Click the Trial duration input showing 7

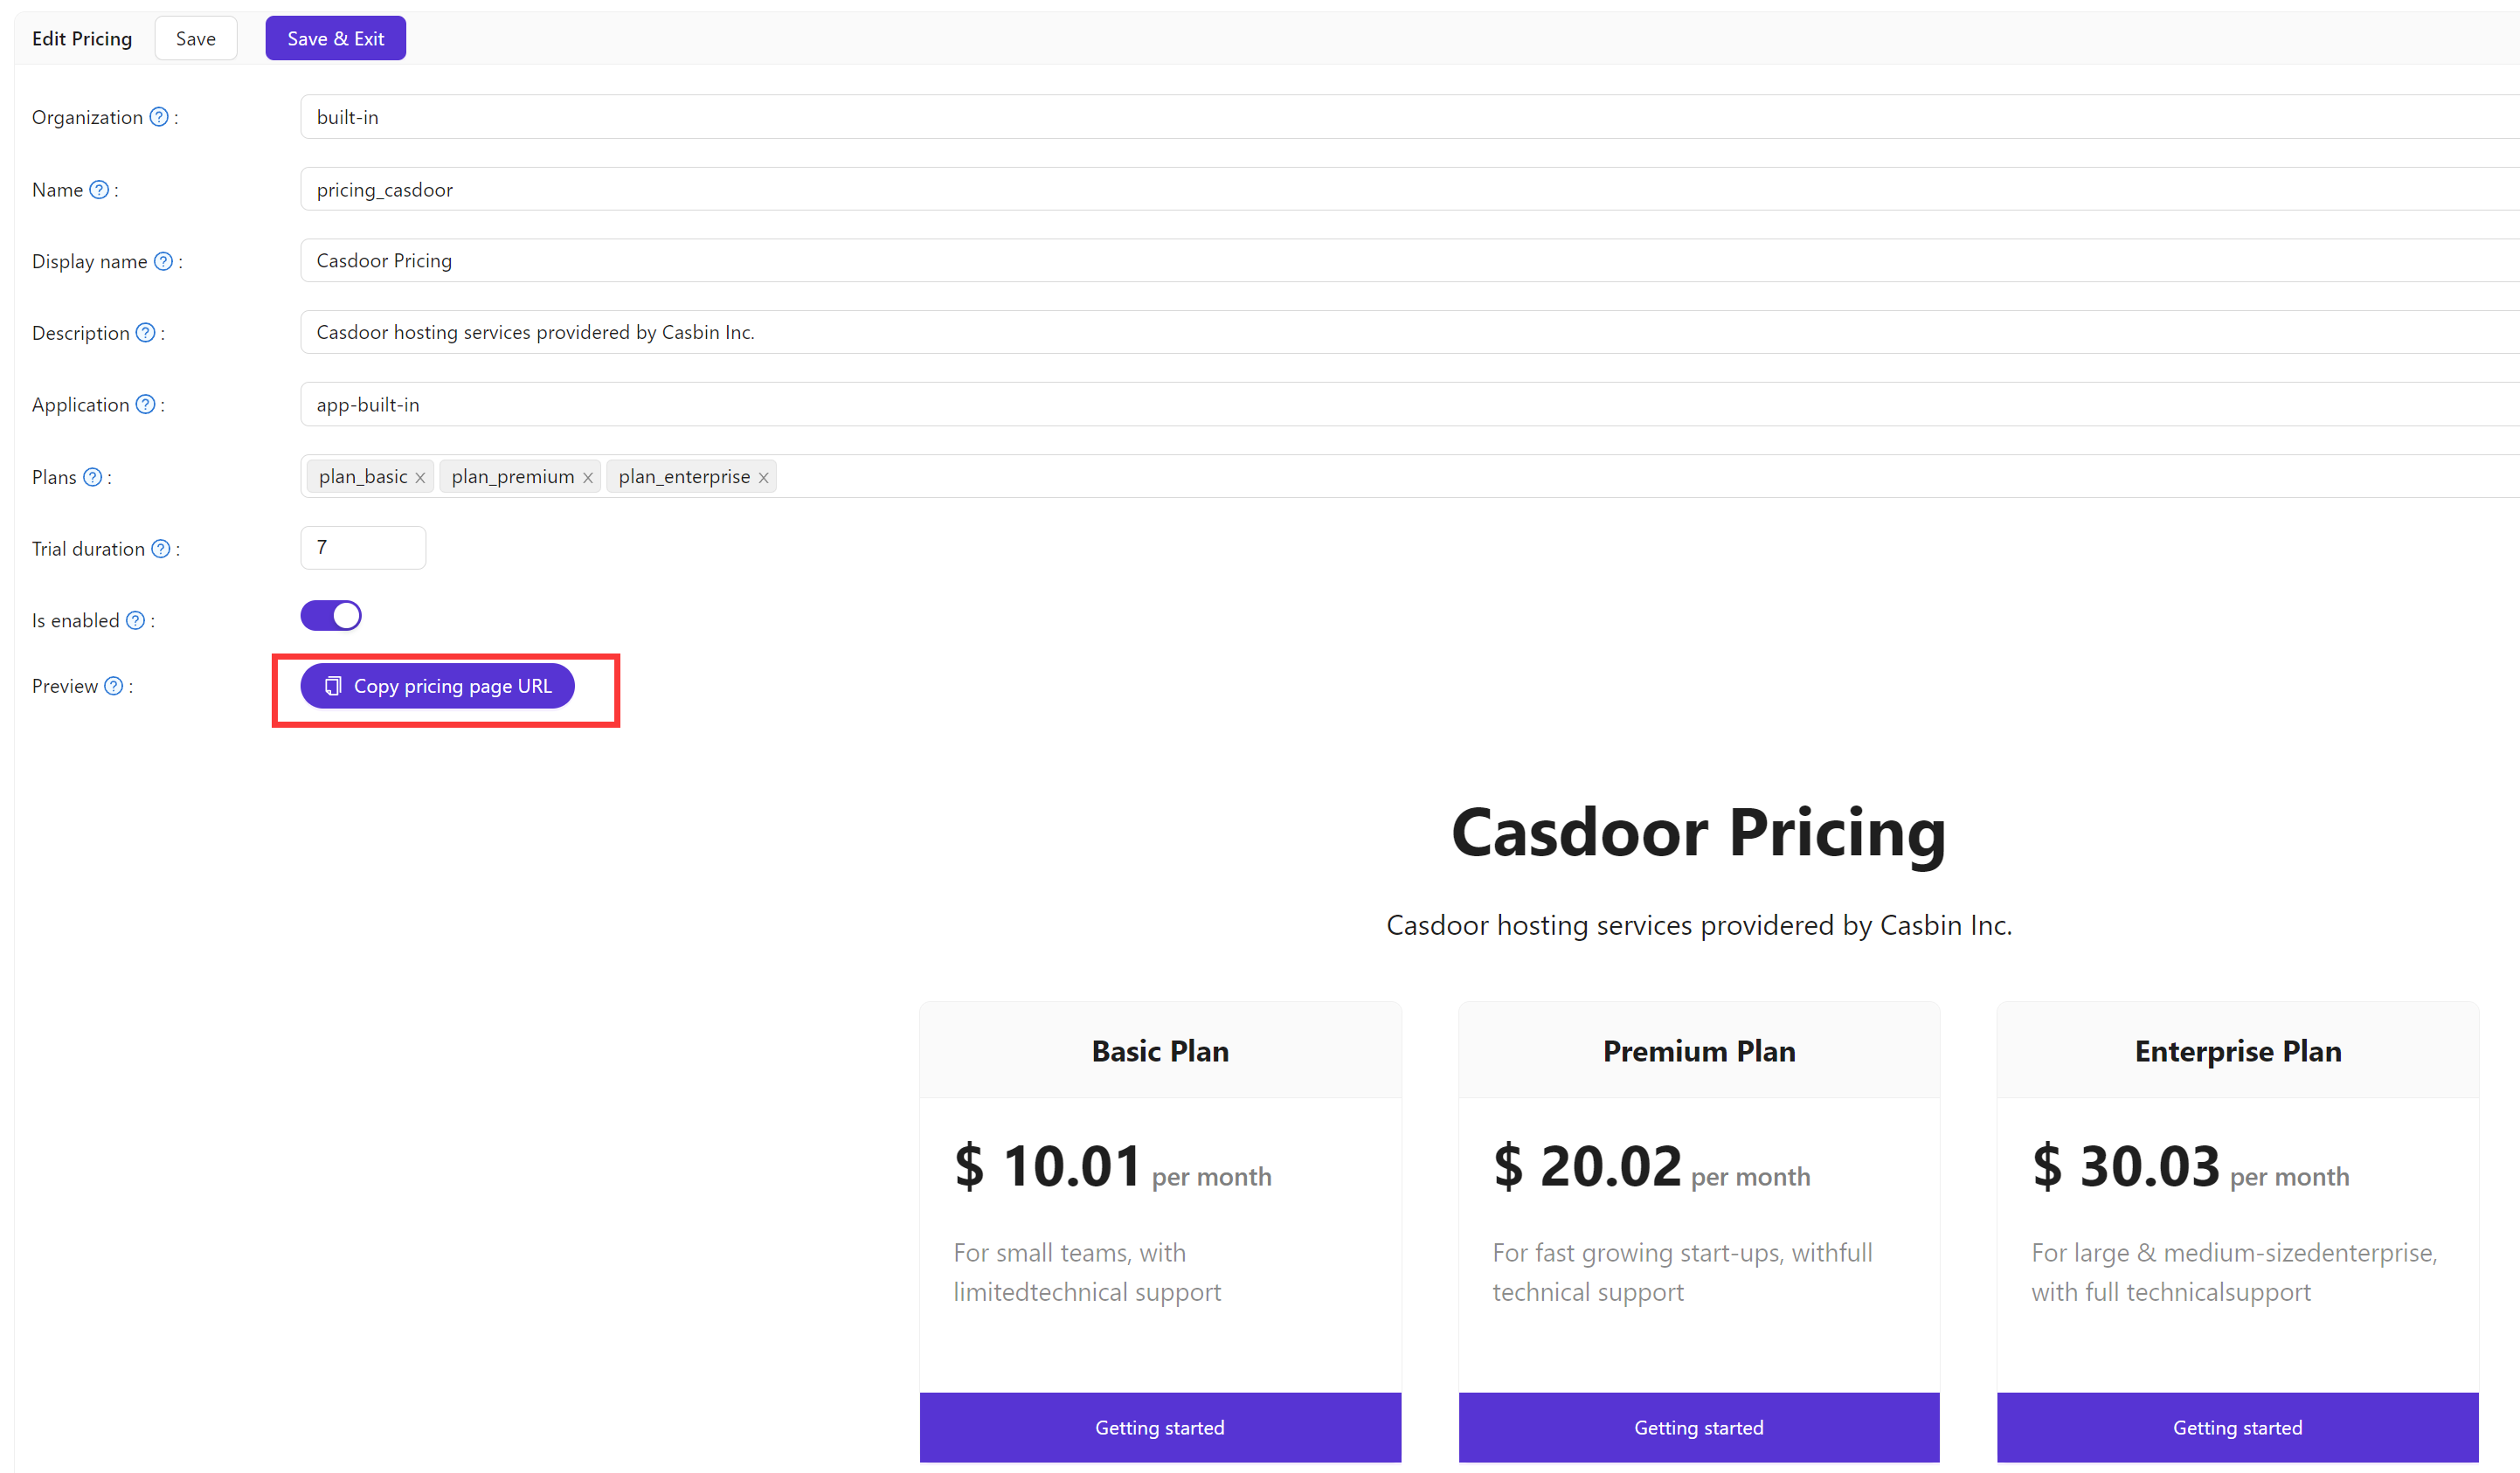pyautogui.click(x=362, y=547)
